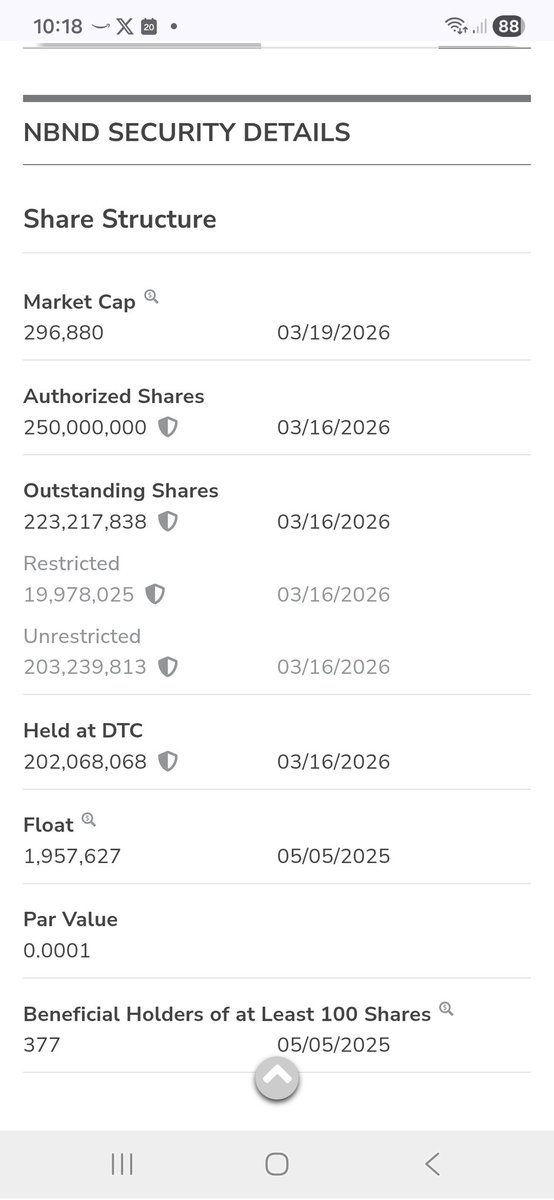Tap the shield icon next to Restricted shares
554x1200 pixels.
point(155,594)
